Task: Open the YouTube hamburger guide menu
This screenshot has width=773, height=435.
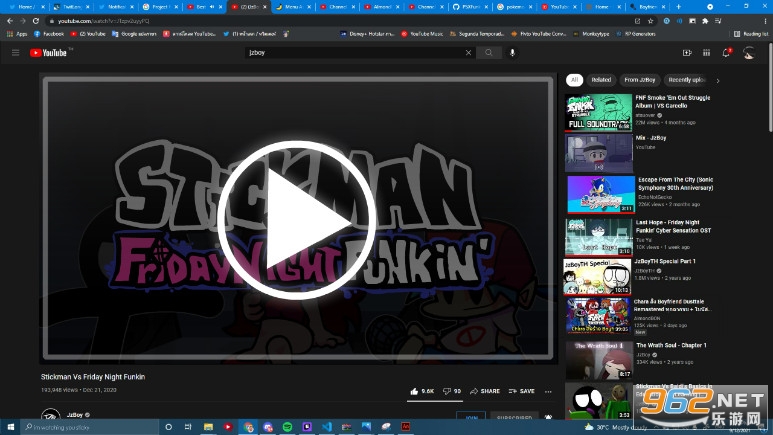Action: click(15, 53)
